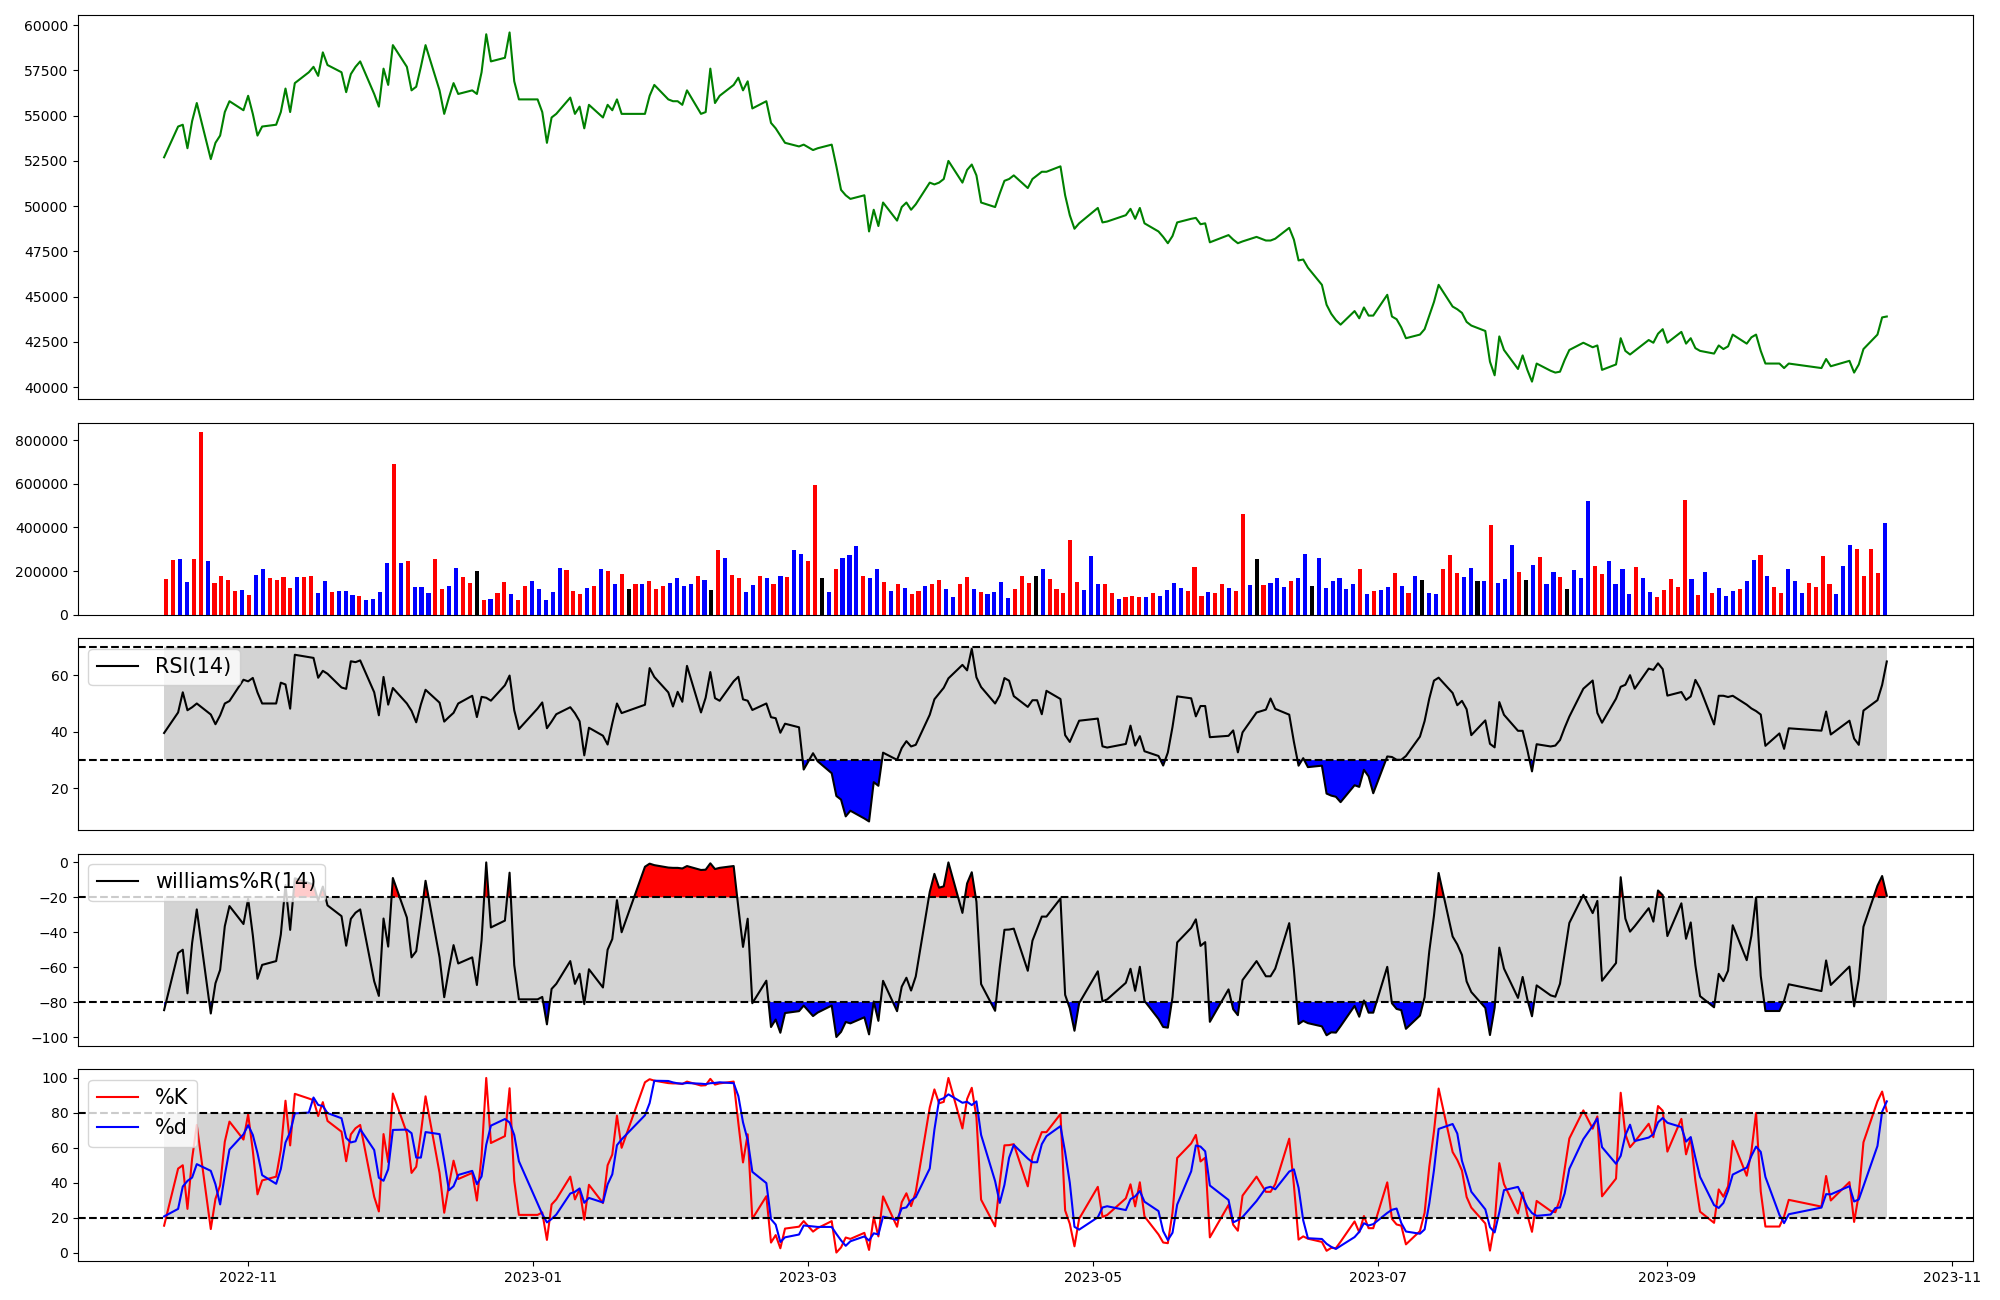This screenshot has height=1300, width=2000.
Task: Select the 2023-01 date axis tick label
Action: point(533,1277)
